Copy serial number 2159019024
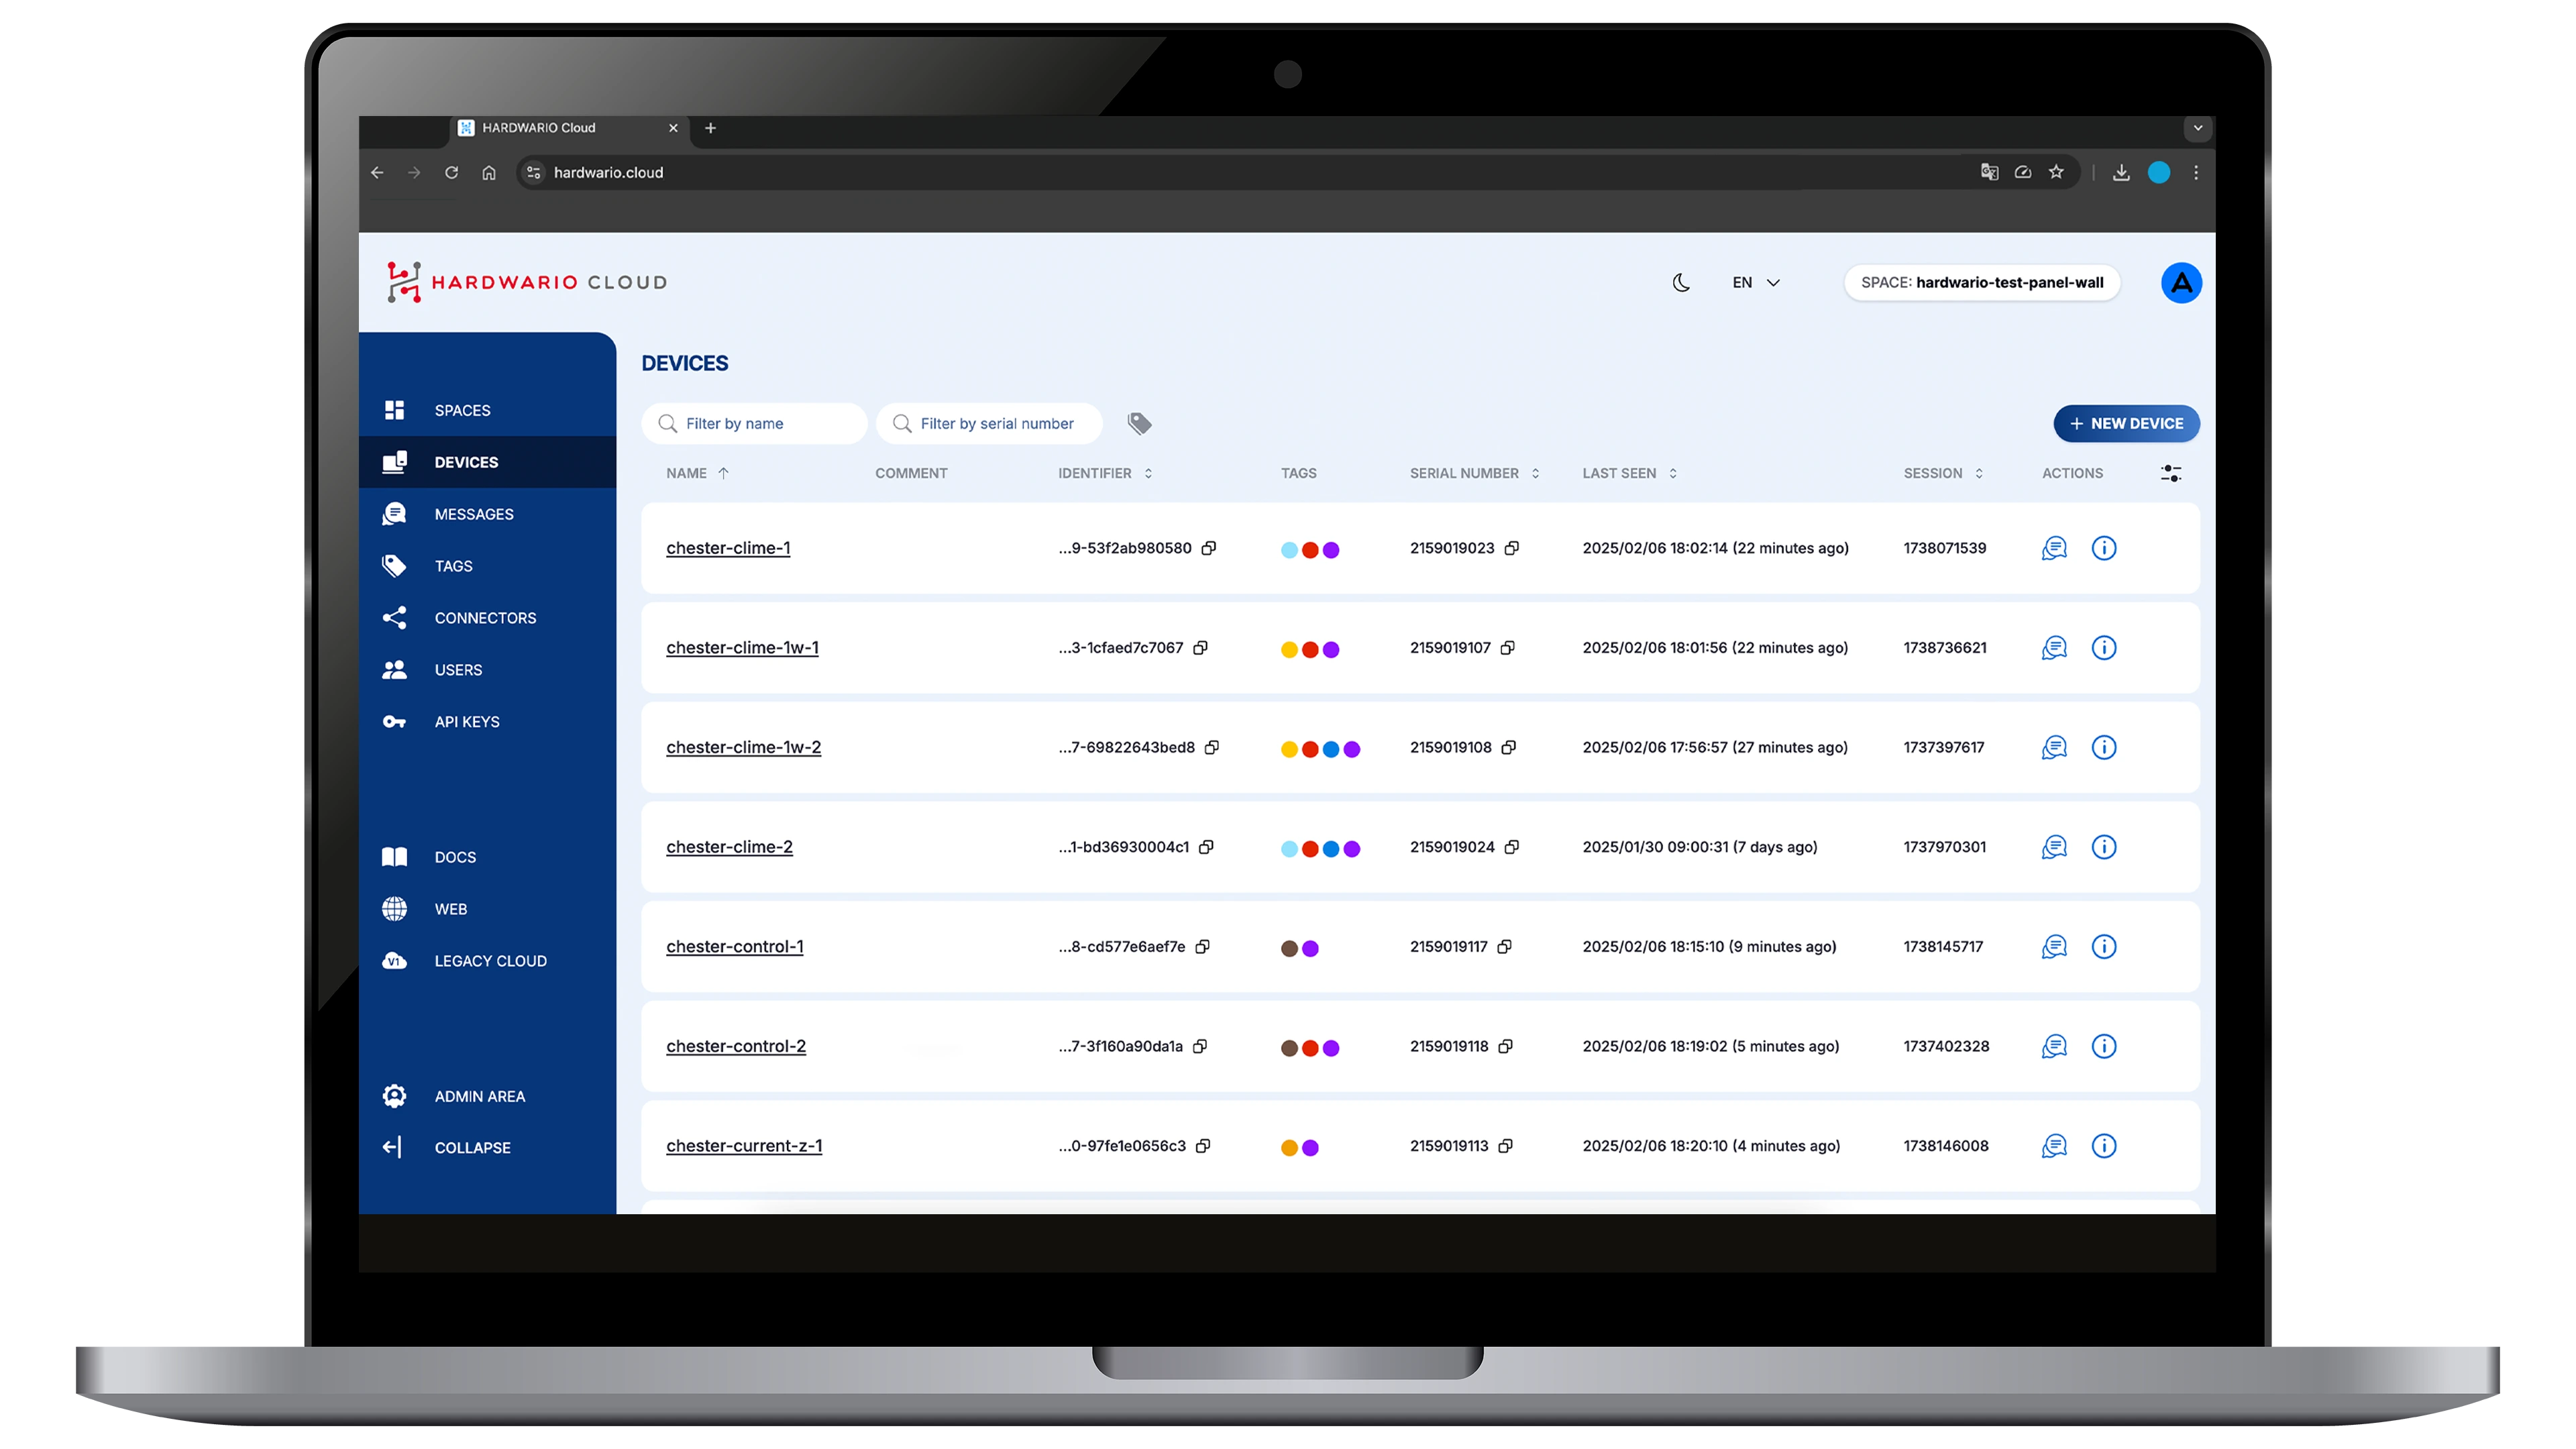 pos(1511,847)
